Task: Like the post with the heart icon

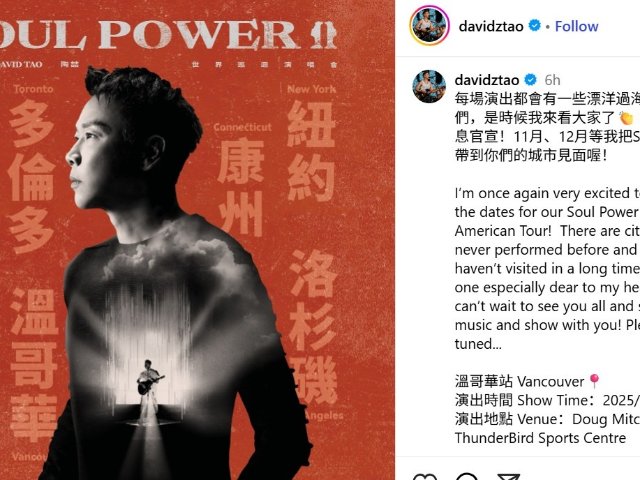Action: click(x=424, y=477)
